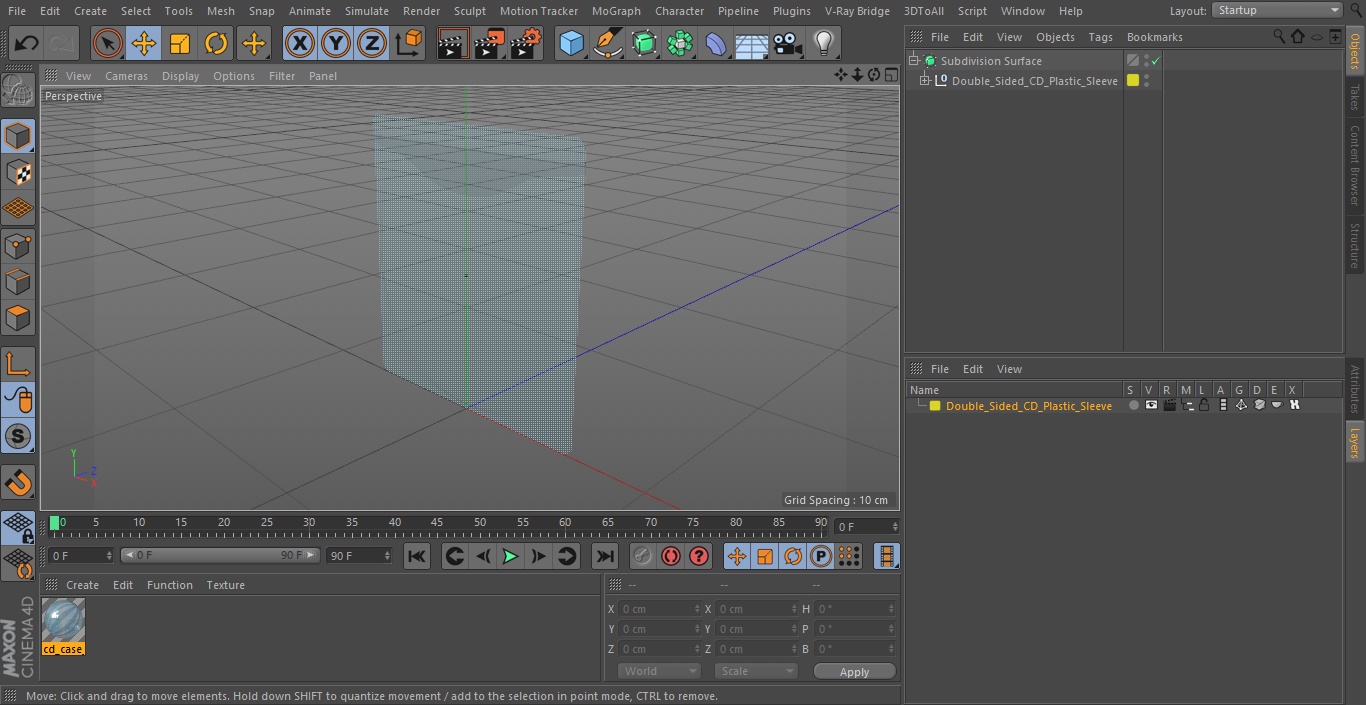The image size is (1366, 705).
Task: Click the X position input field
Action: tap(659, 609)
